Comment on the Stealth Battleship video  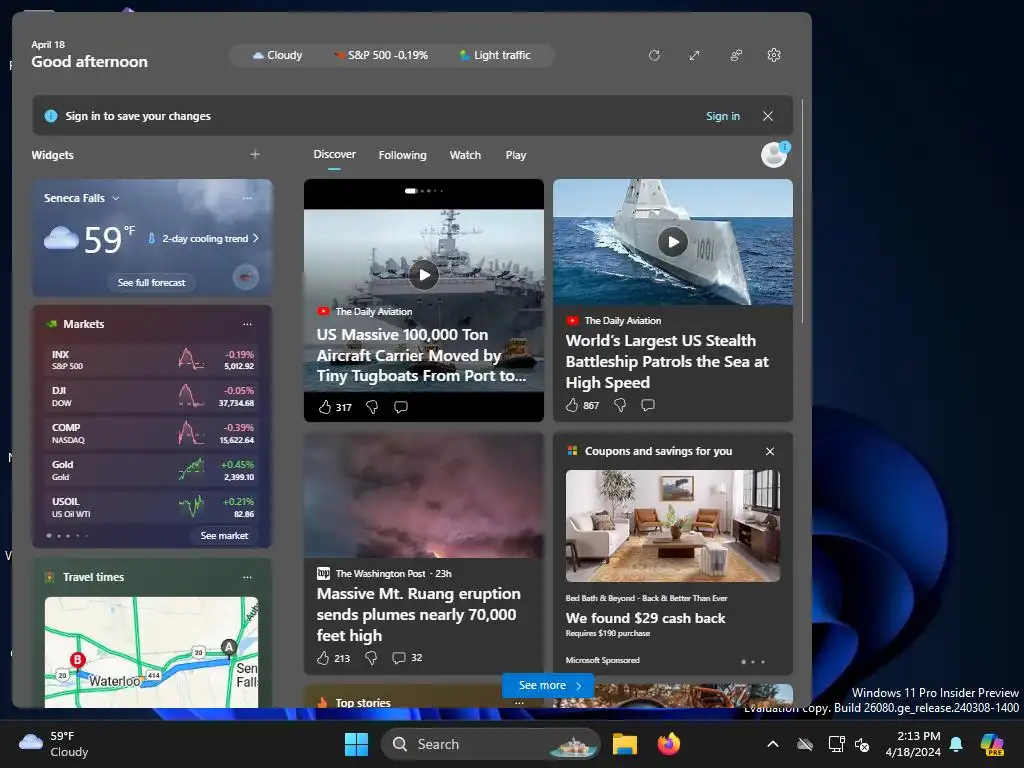pyautogui.click(x=648, y=406)
